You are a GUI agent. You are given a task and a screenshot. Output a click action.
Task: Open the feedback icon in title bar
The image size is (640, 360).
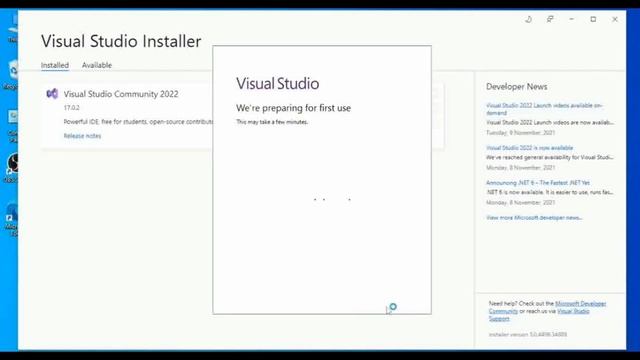click(550, 19)
